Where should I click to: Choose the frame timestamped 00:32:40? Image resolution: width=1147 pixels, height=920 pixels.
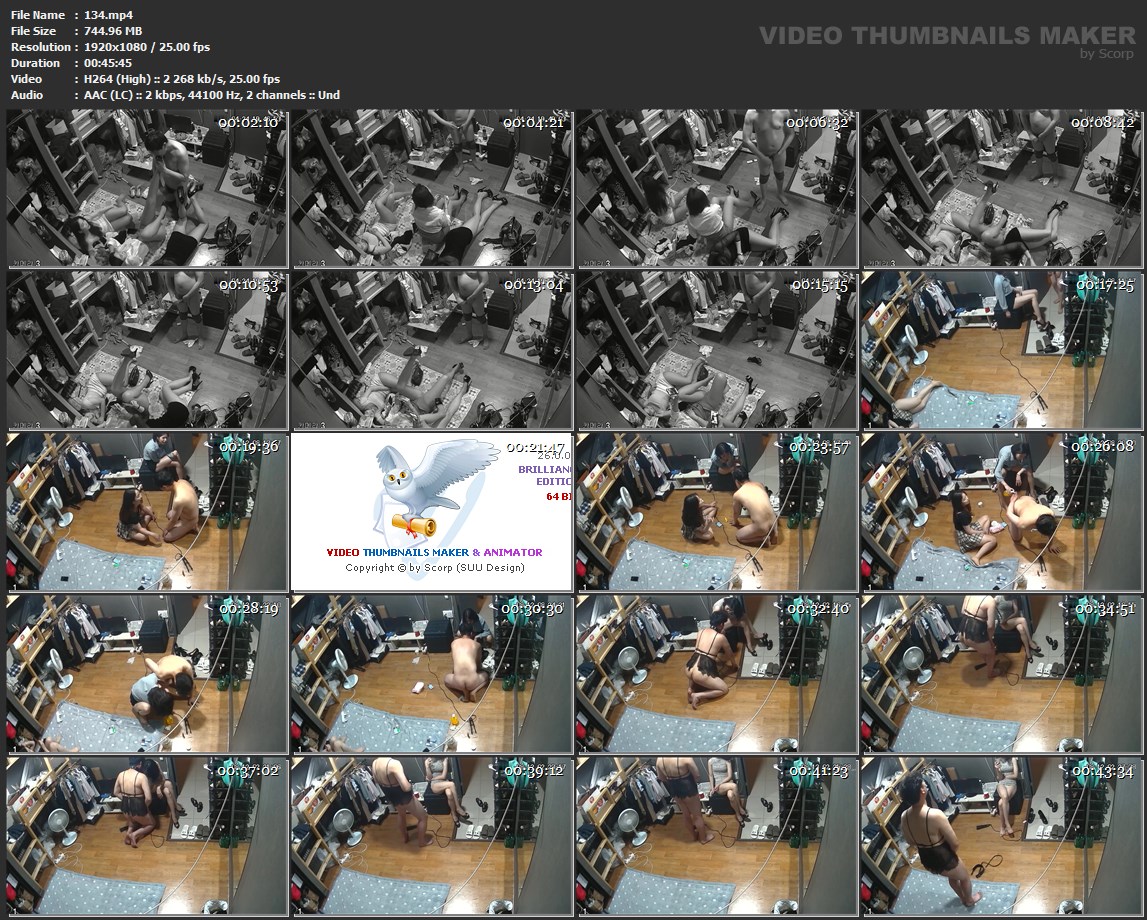click(x=716, y=674)
